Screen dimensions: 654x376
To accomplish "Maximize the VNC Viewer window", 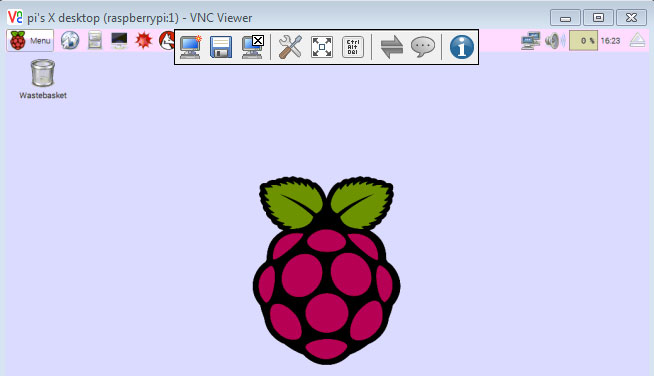I will coord(598,18).
